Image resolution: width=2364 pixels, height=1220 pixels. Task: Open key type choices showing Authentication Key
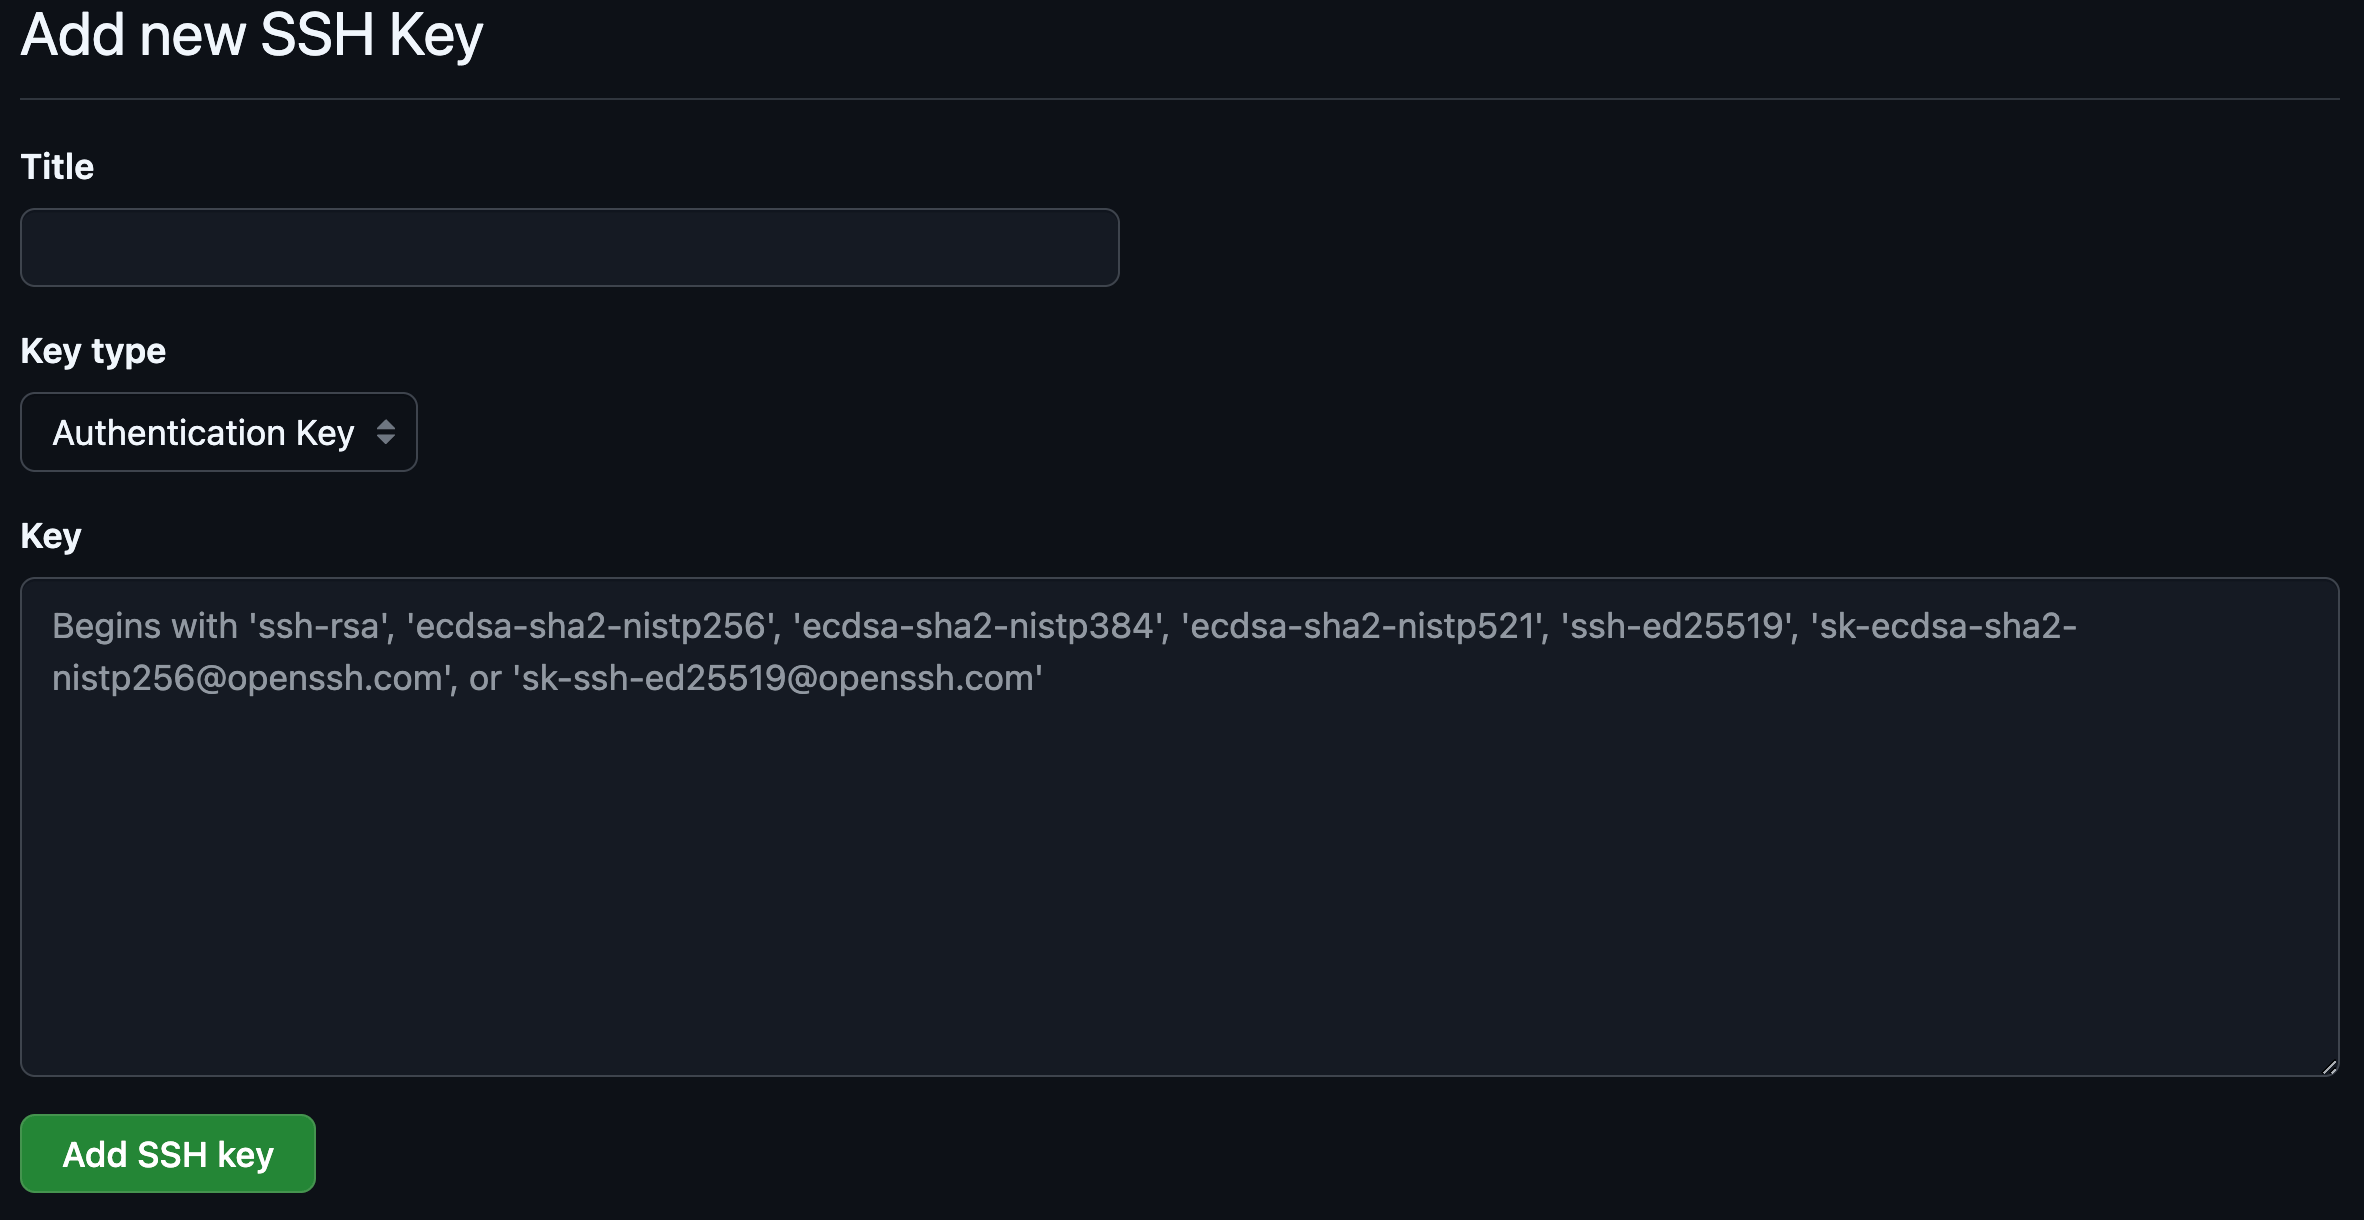218,432
